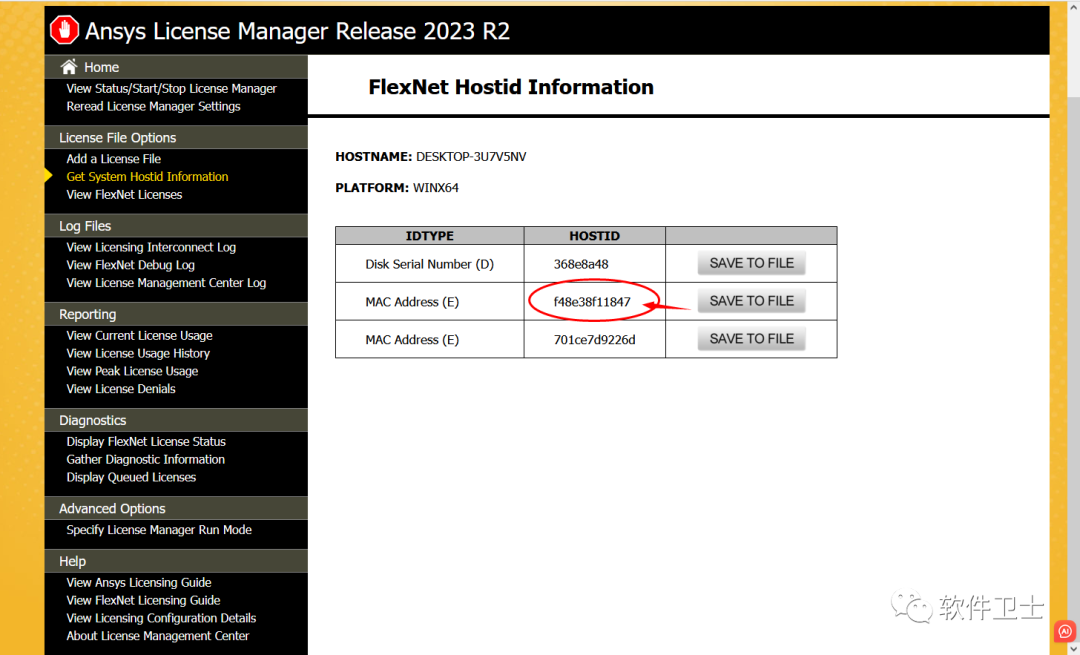
Task: Select Get System Hostid Information
Action: [147, 177]
